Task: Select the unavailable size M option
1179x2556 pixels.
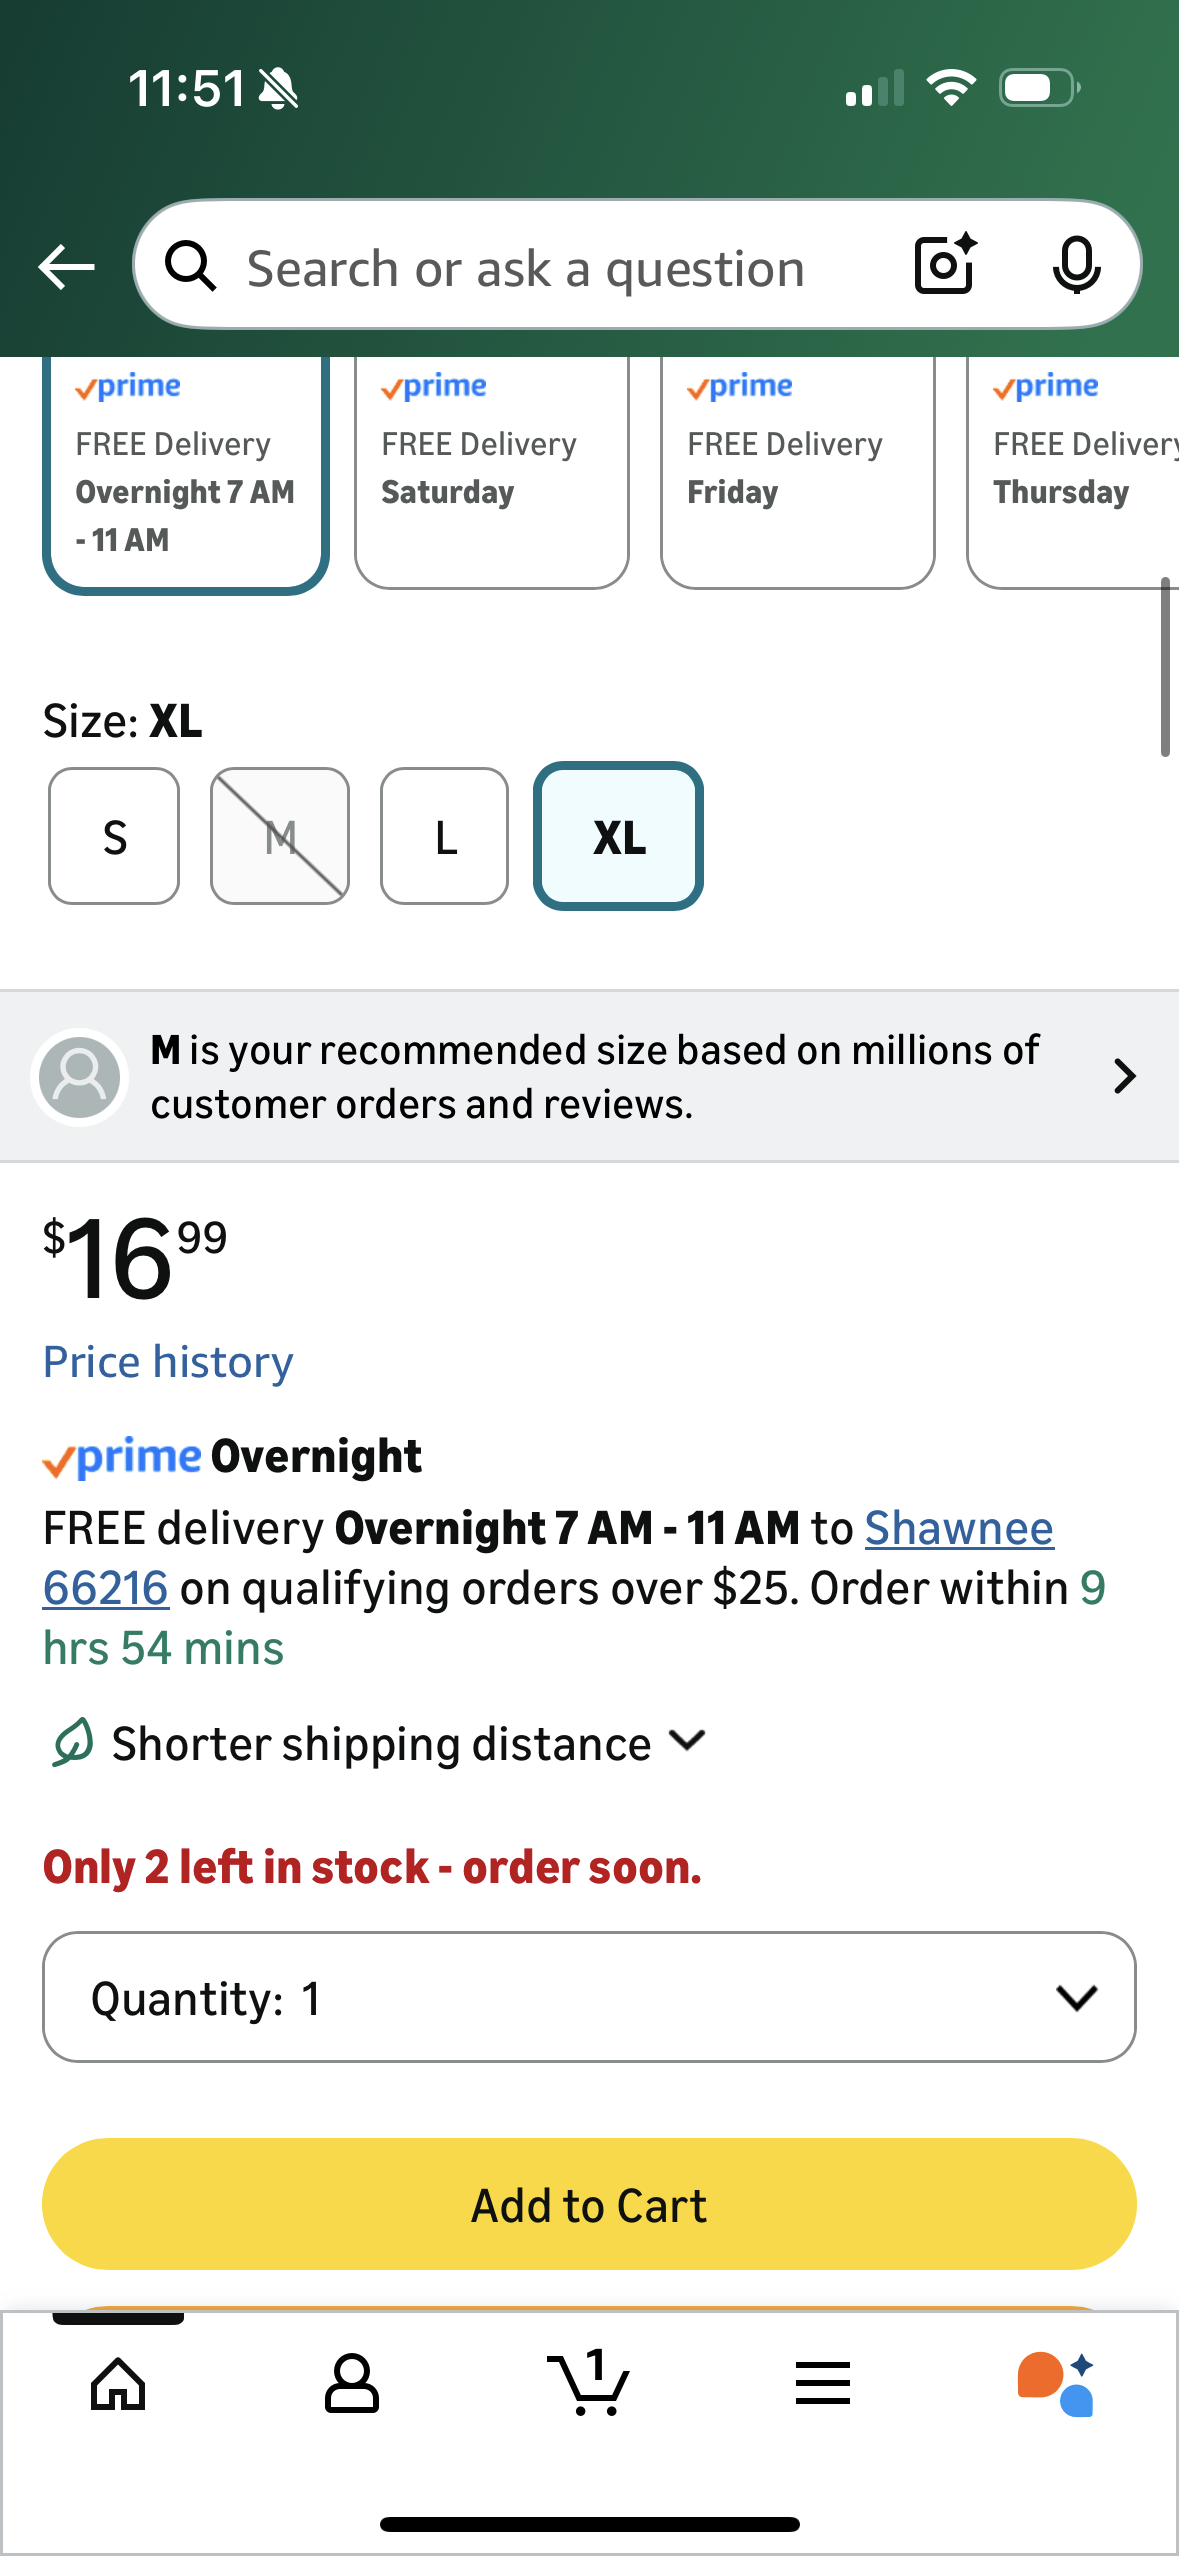Action: (280, 836)
